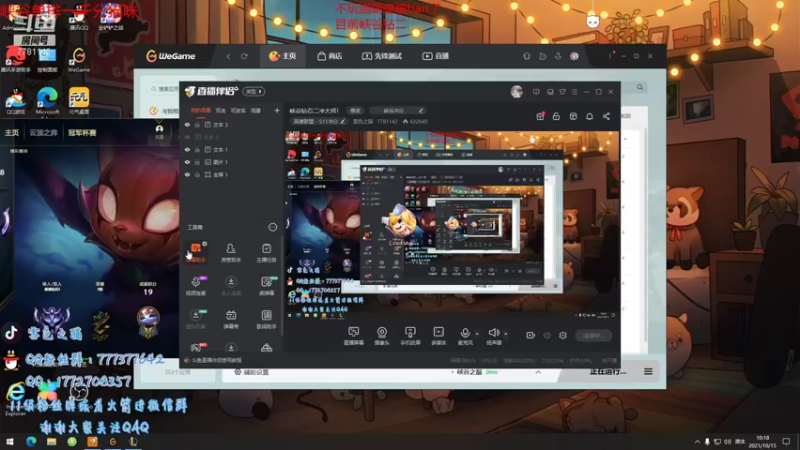800x450 pixels.
Task: Add a 摄像头 camera source
Action: 382,336
